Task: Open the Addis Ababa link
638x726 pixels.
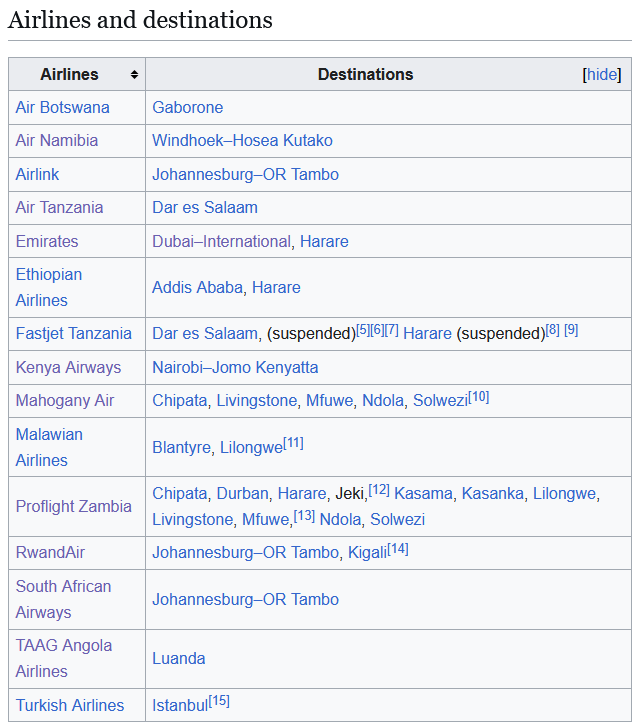Action: pos(197,287)
